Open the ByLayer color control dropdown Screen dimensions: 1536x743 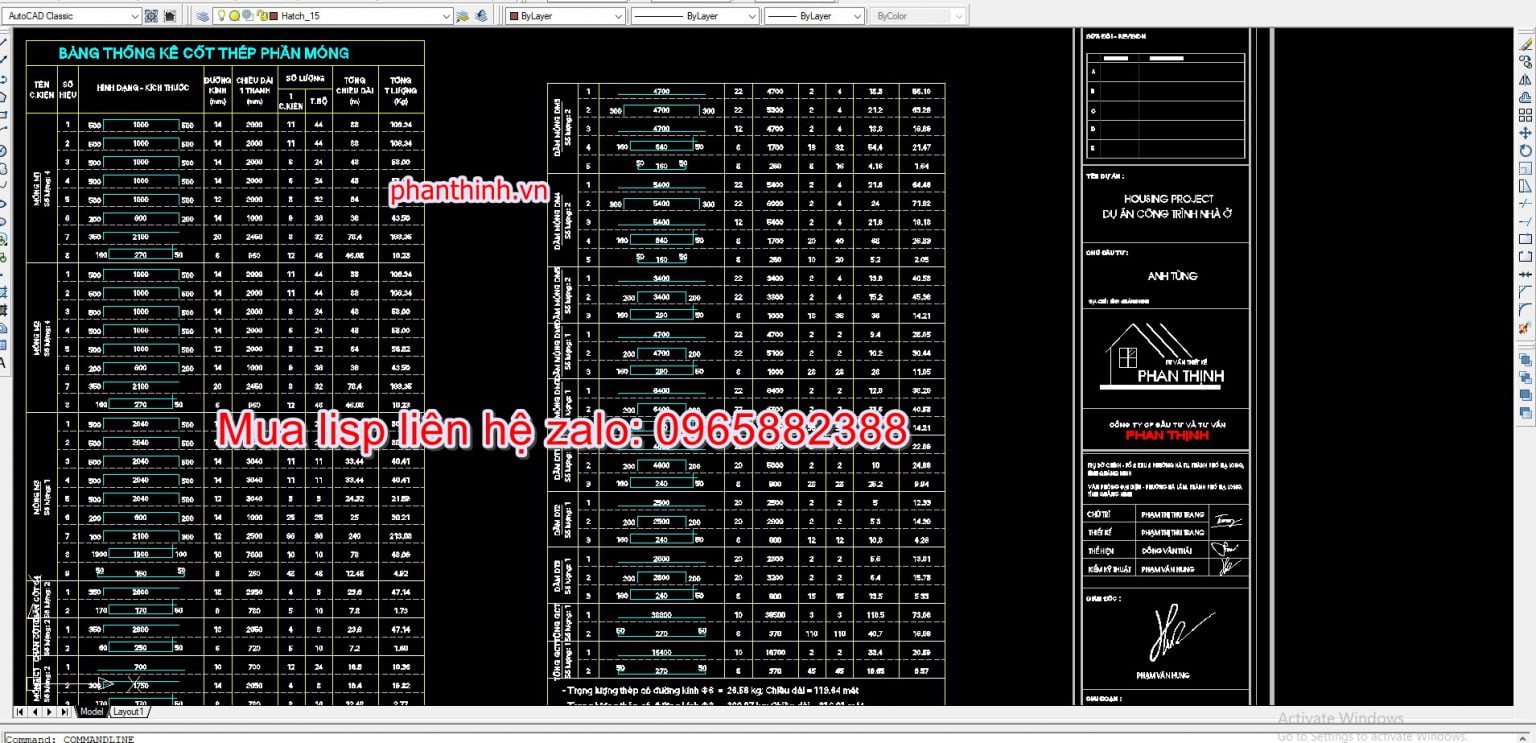click(618, 16)
